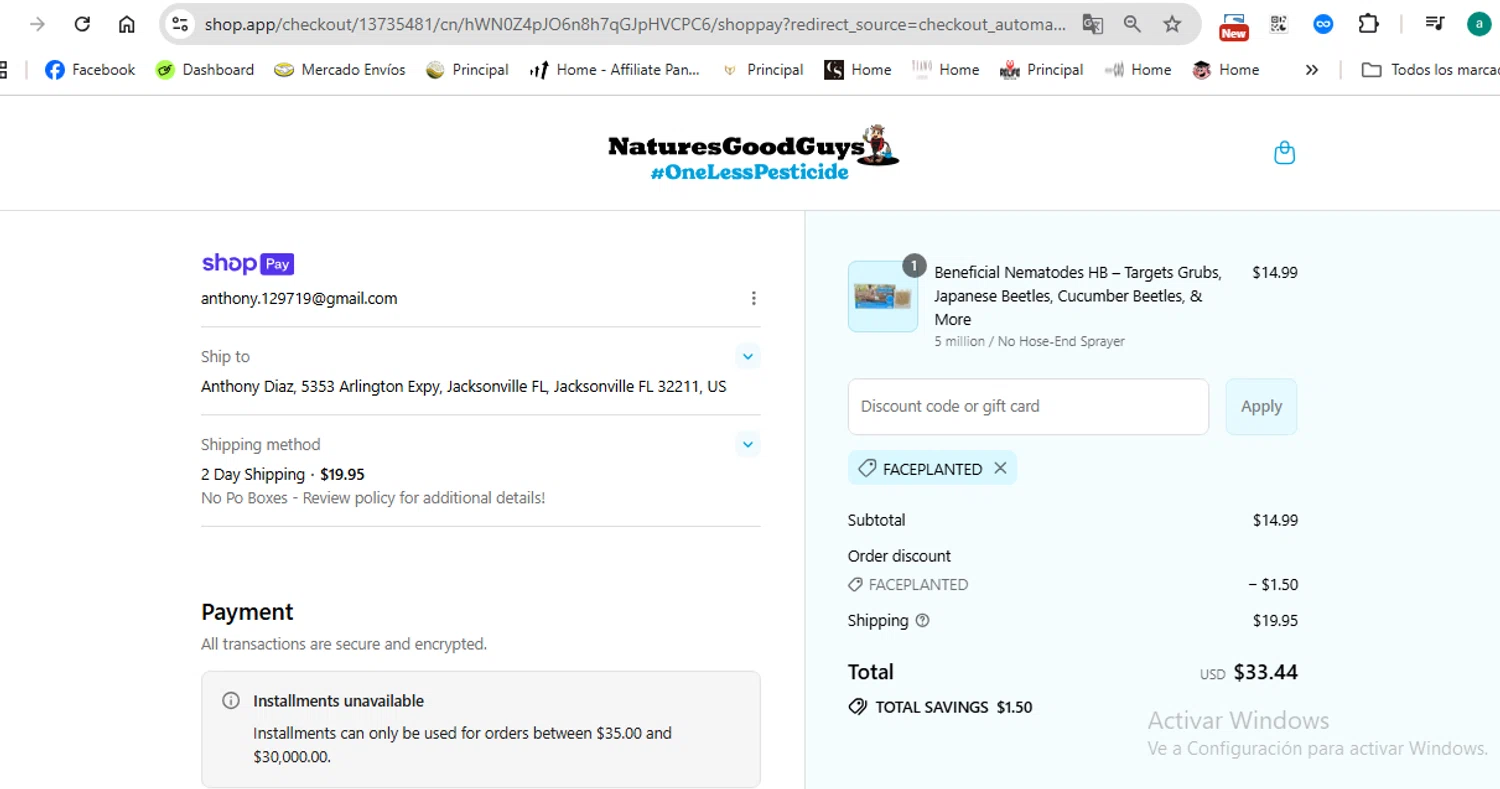1500x789 pixels.
Task: Go to the browser home page icon
Action: [x=127, y=24]
